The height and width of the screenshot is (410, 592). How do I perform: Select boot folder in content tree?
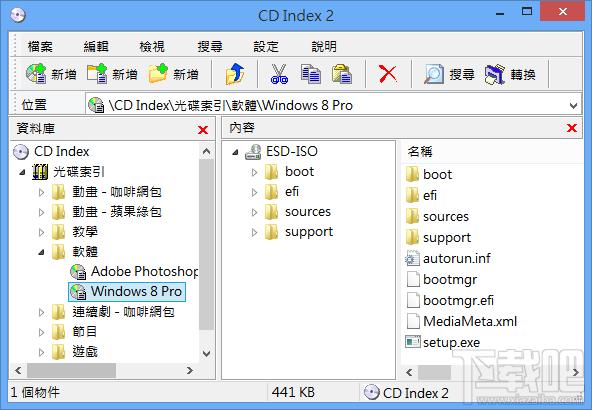[x=299, y=172]
